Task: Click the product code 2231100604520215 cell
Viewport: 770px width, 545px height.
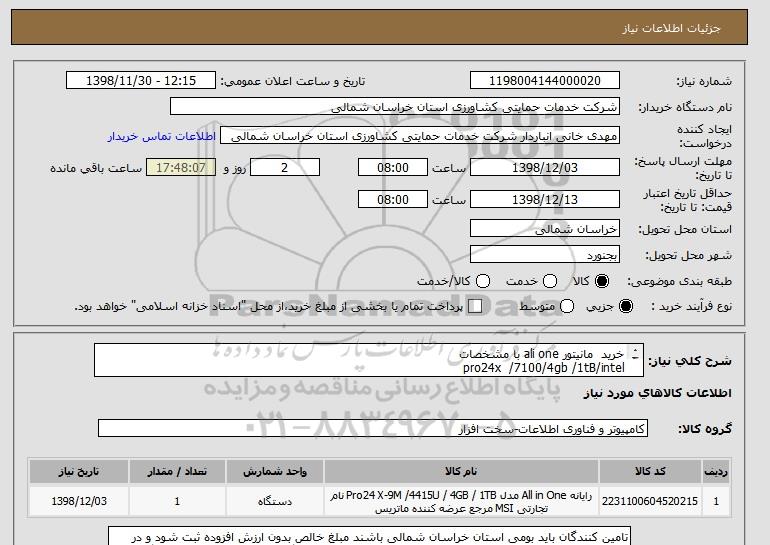Action: click(x=650, y=501)
